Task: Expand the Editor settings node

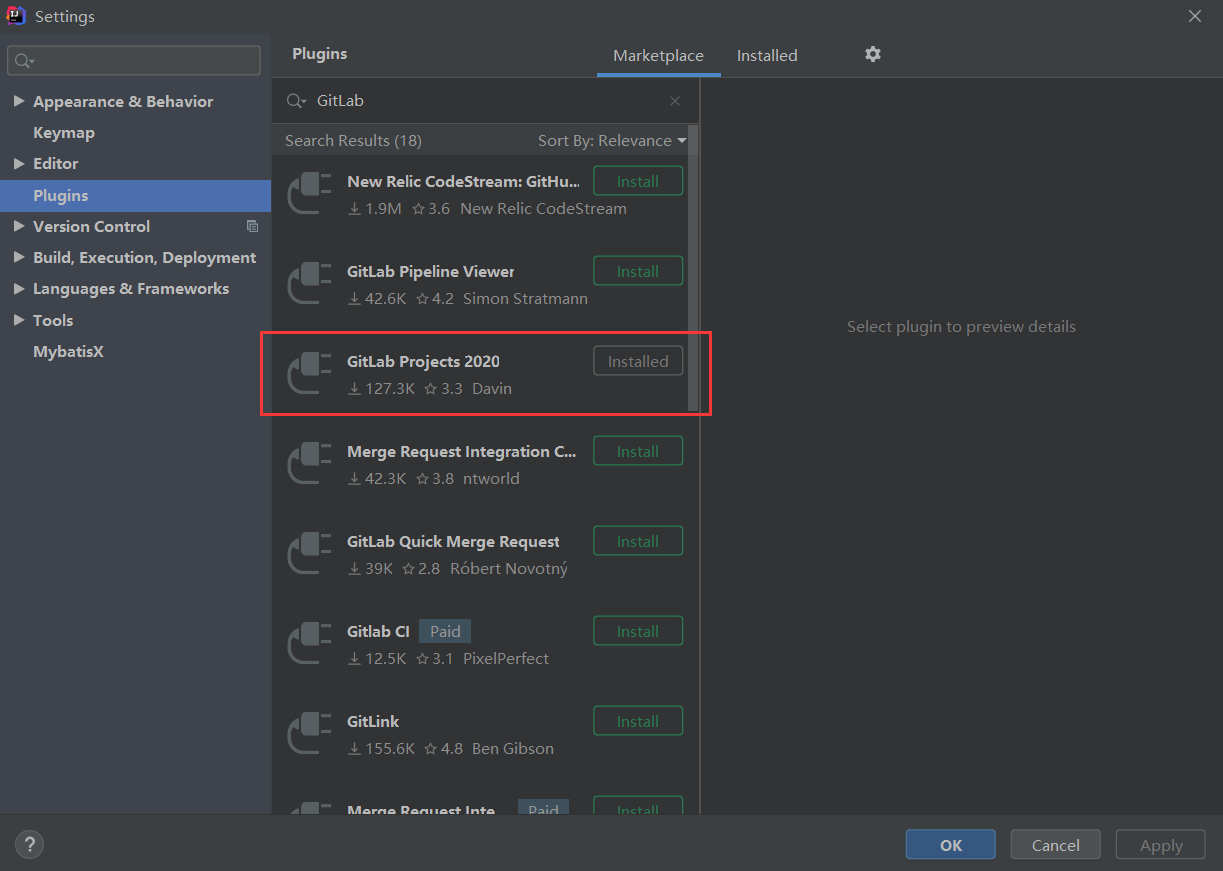Action: [x=18, y=163]
